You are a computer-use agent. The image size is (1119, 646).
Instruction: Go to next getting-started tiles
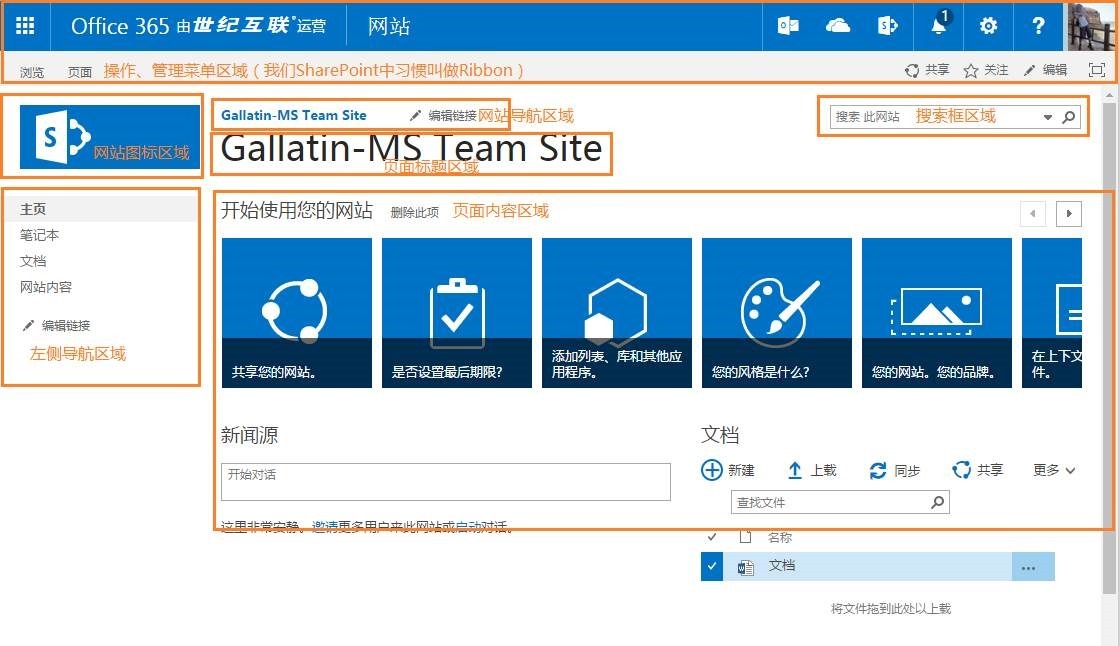coord(1068,213)
